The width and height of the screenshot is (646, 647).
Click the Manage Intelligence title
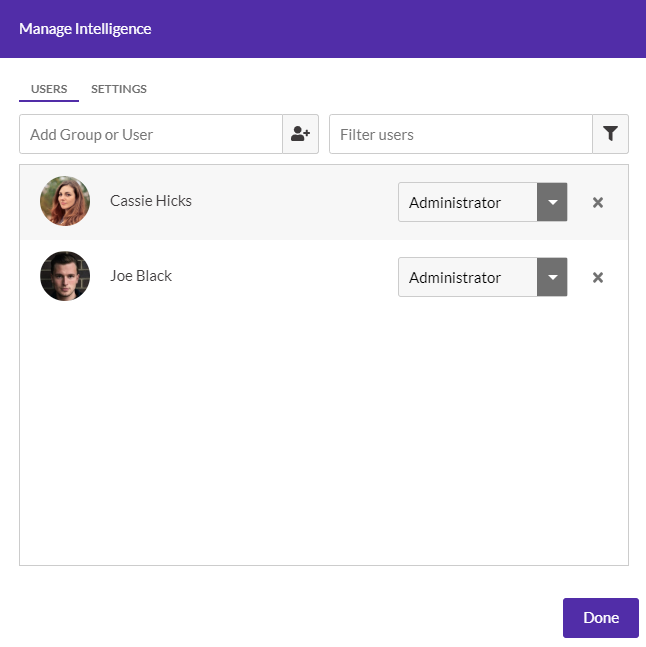[x=85, y=29]
